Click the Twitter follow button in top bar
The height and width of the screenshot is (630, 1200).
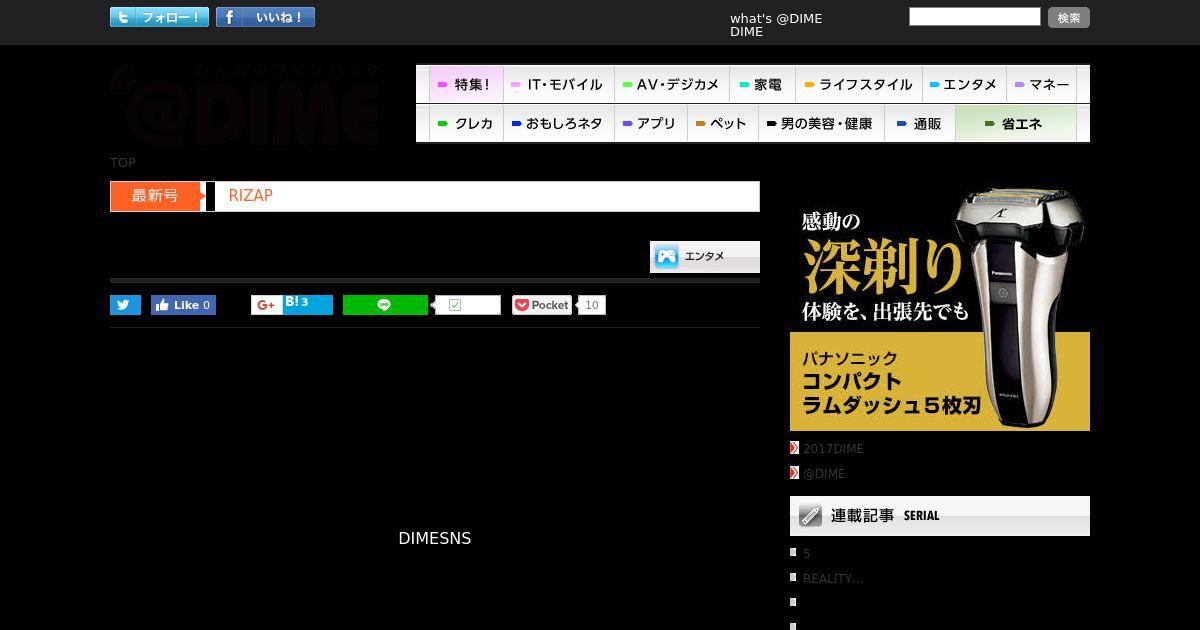point(159,17)
